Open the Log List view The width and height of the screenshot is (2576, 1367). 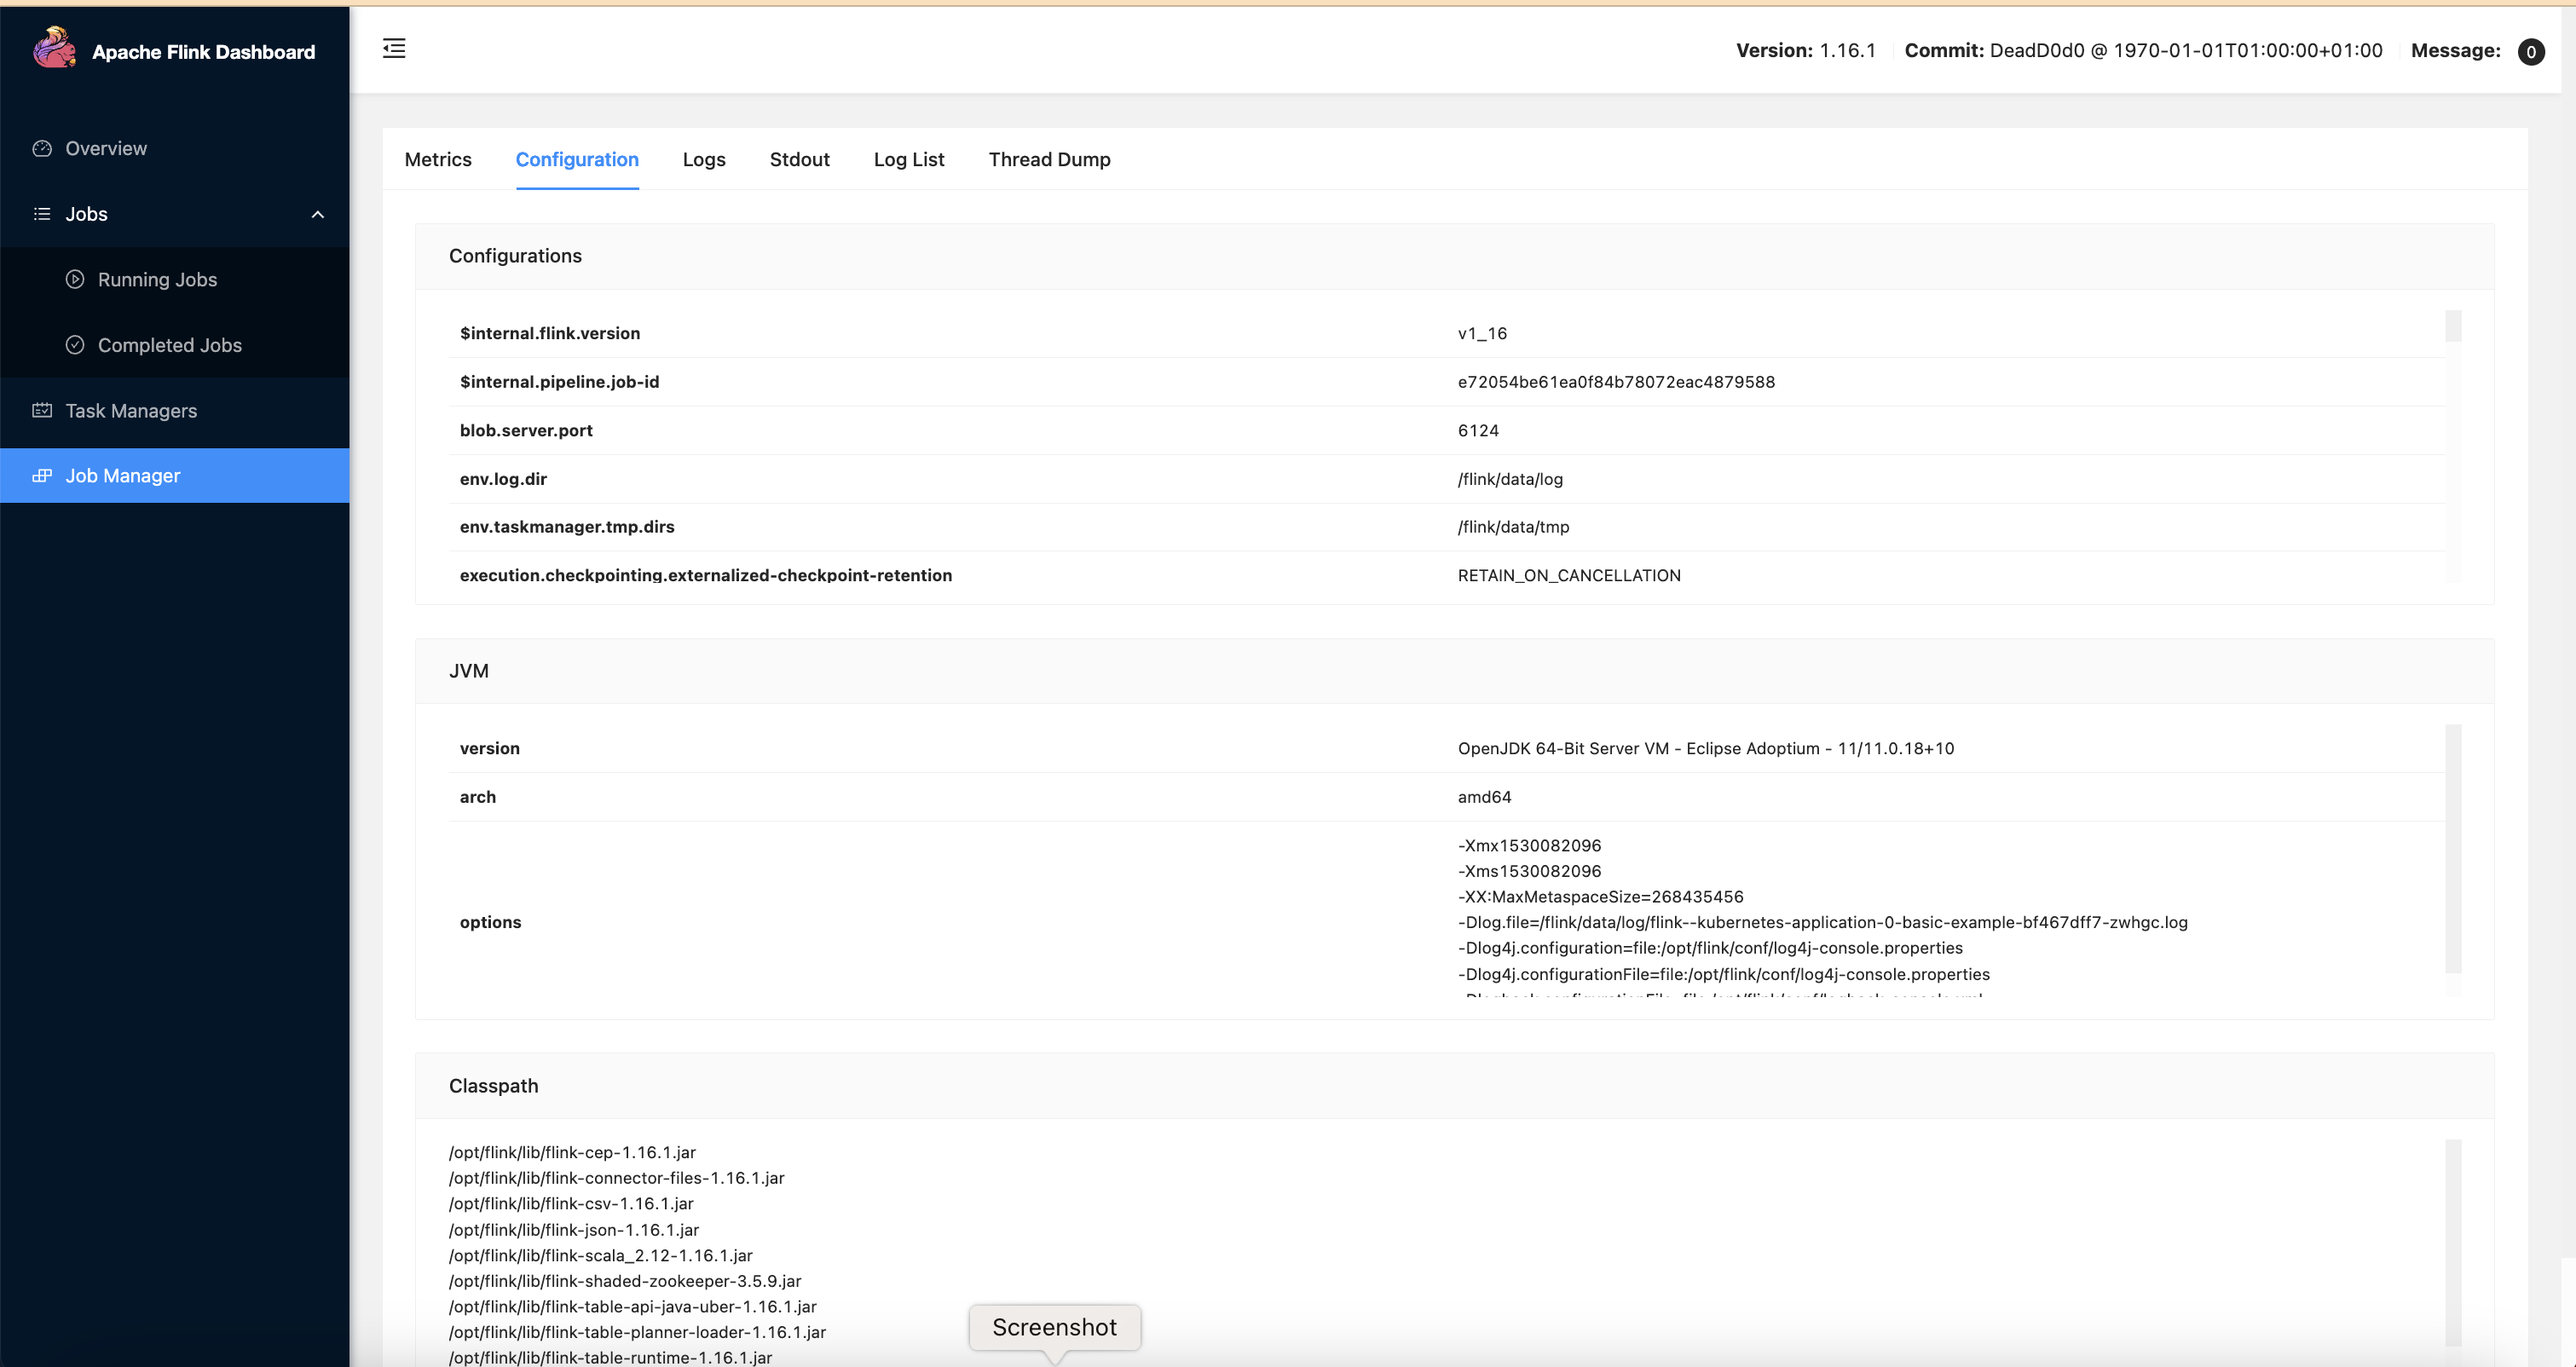908,159
